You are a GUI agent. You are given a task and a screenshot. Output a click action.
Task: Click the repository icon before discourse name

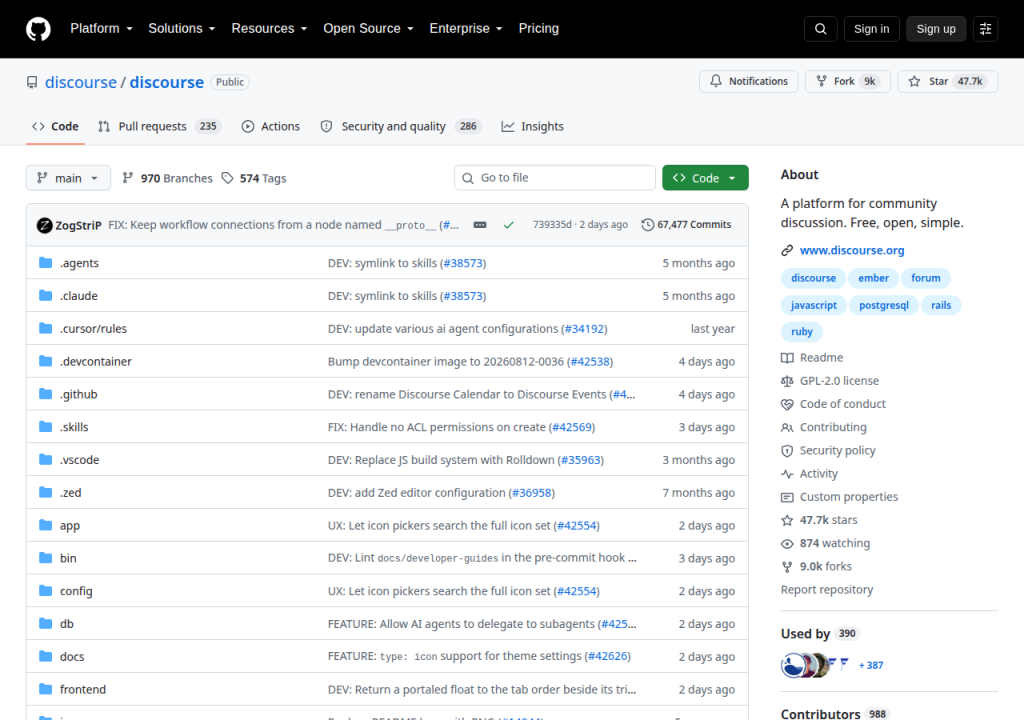[32, 82]
